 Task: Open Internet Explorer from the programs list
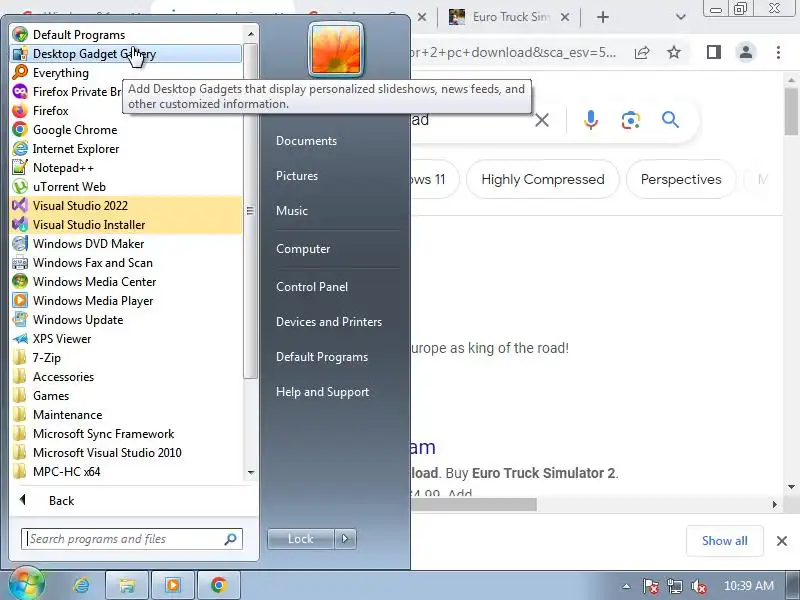[x=126, y=148]
